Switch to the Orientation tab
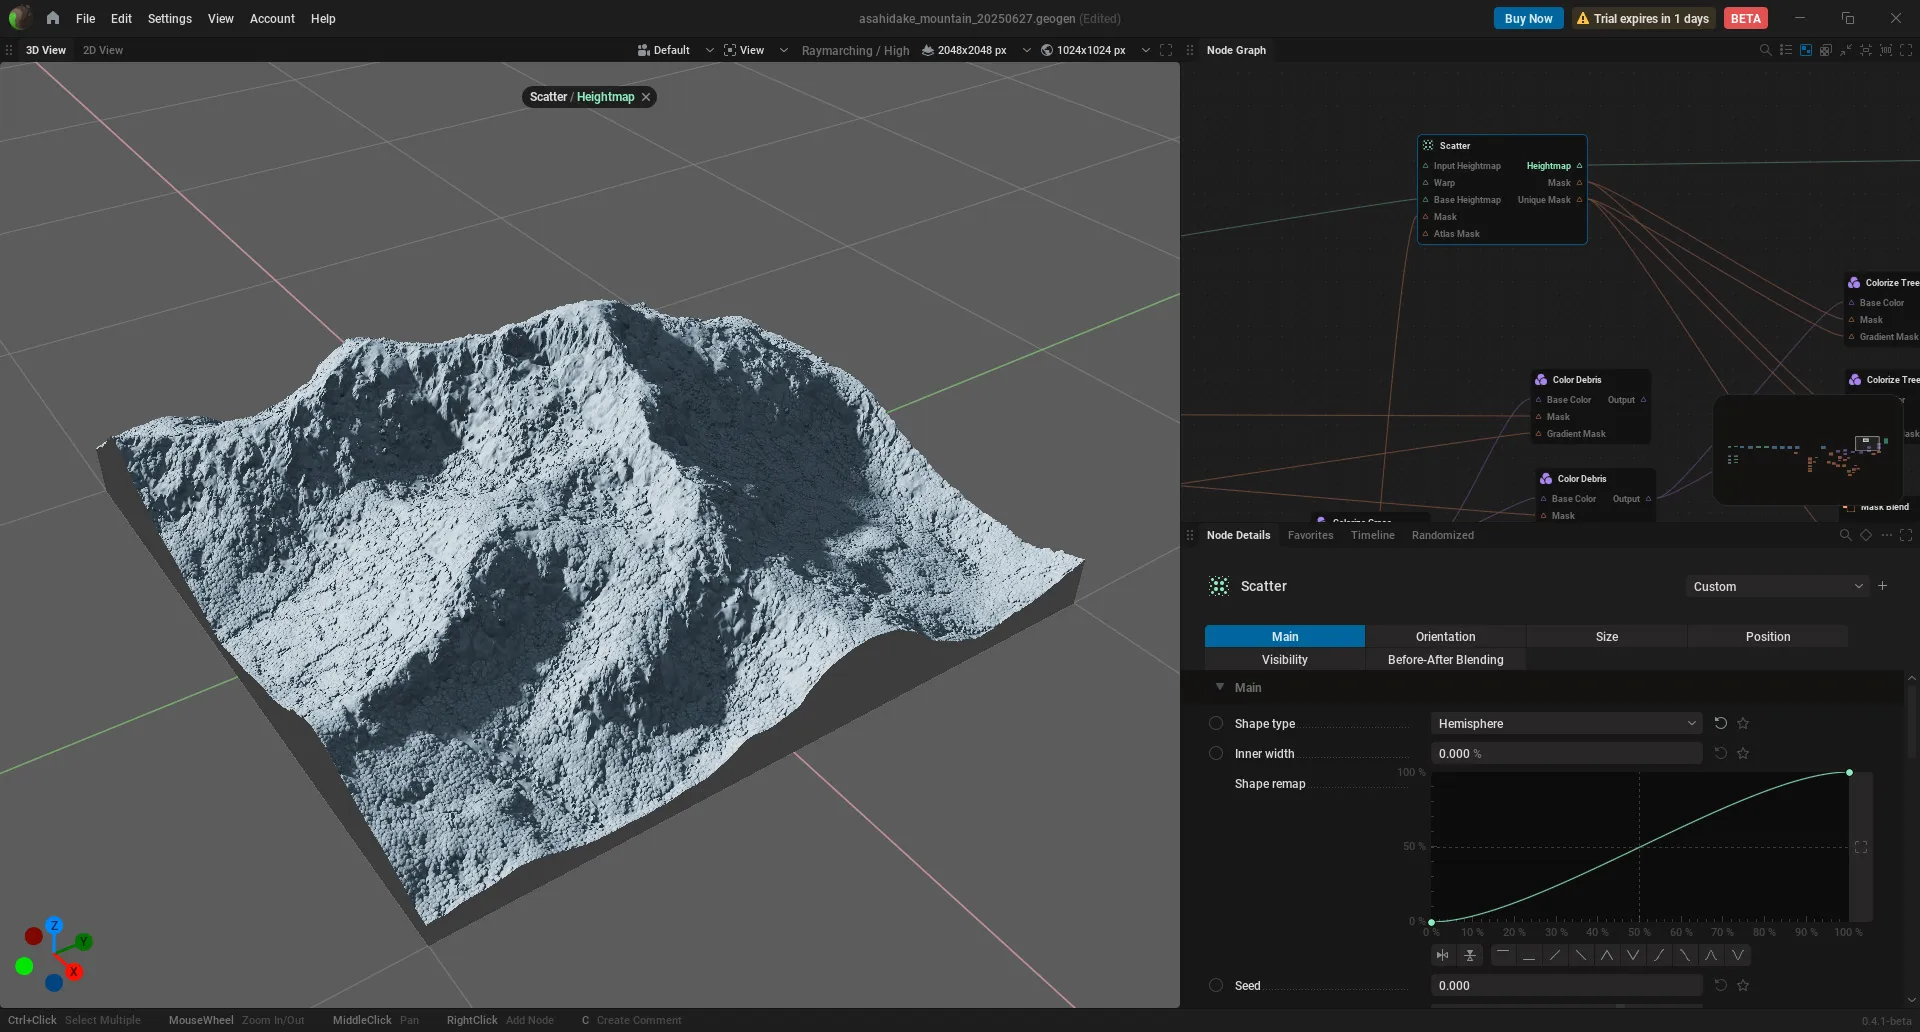 click(1445, 636)
